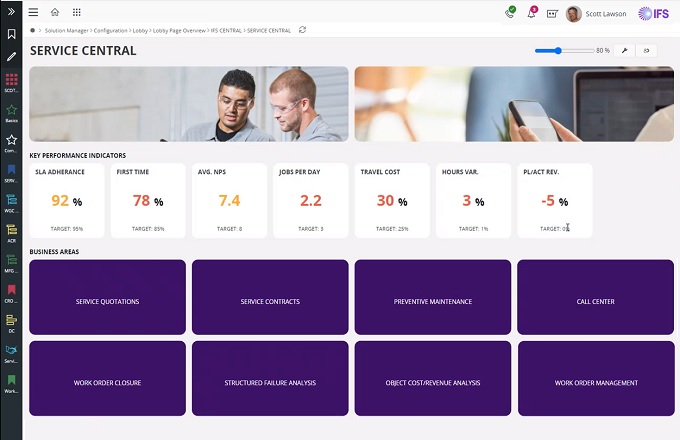Open the DC yellow shortcut icon
Image resolution: width=680 pixels, height=440 pixels.
tap(11, 323)
